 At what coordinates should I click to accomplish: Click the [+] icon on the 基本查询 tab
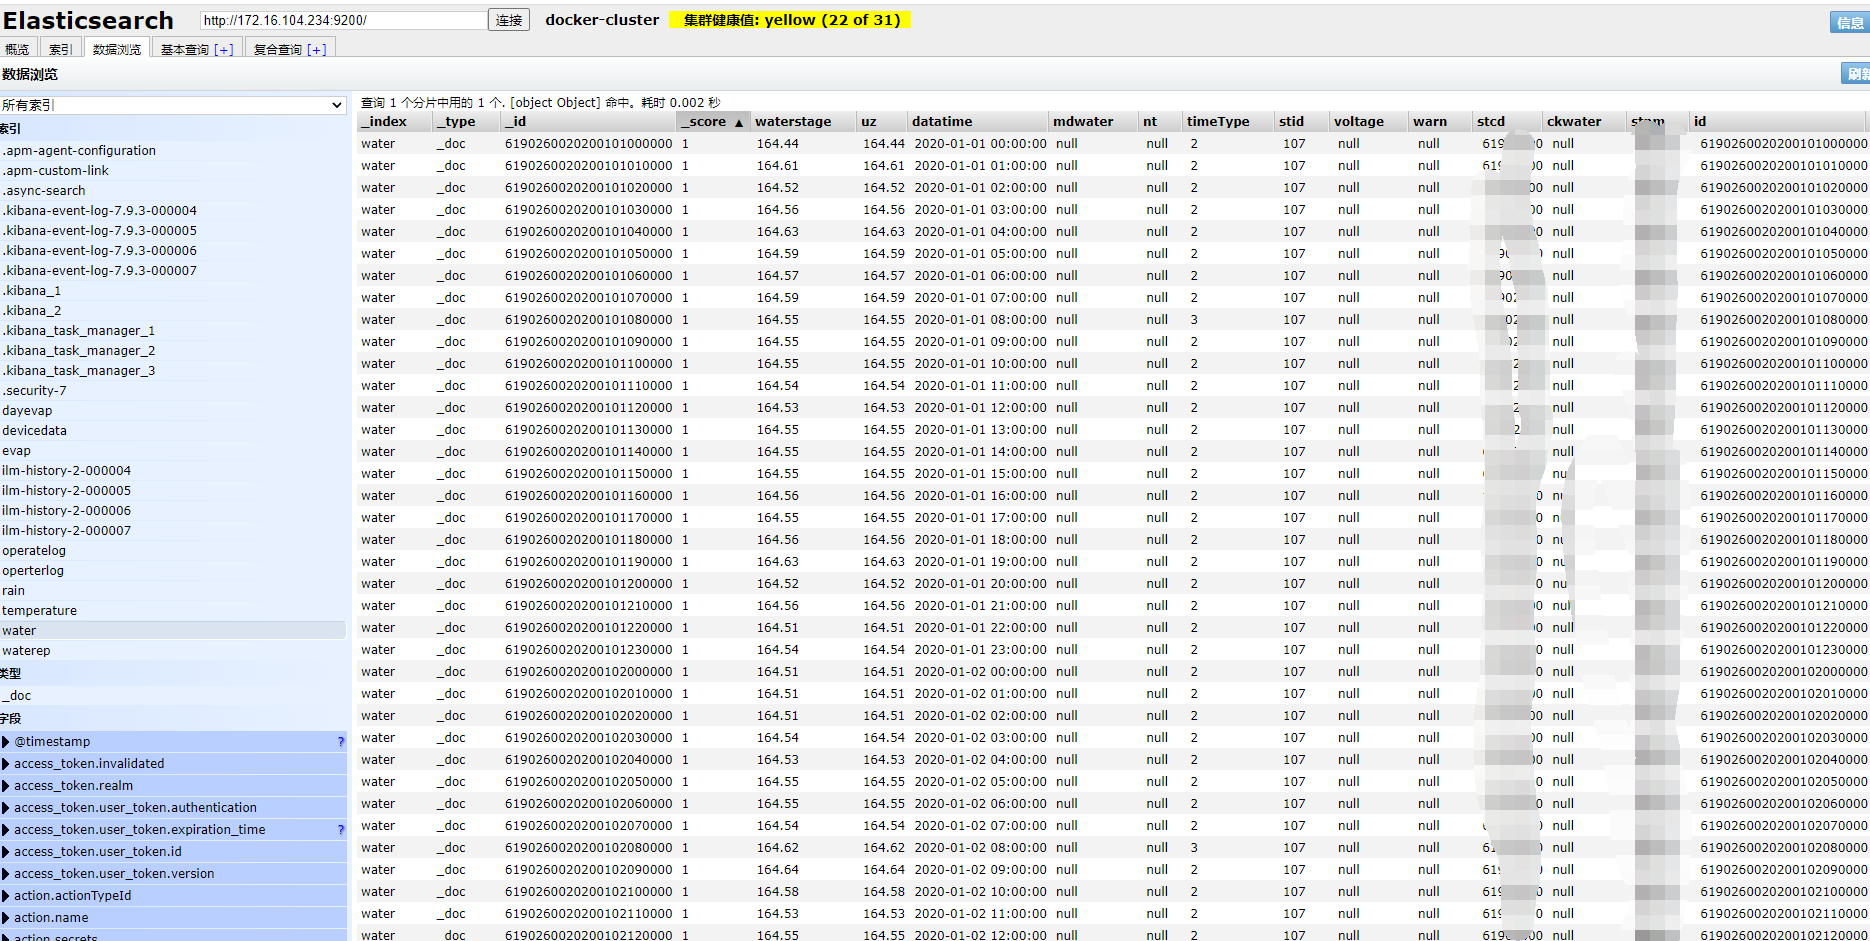(224, 47)
